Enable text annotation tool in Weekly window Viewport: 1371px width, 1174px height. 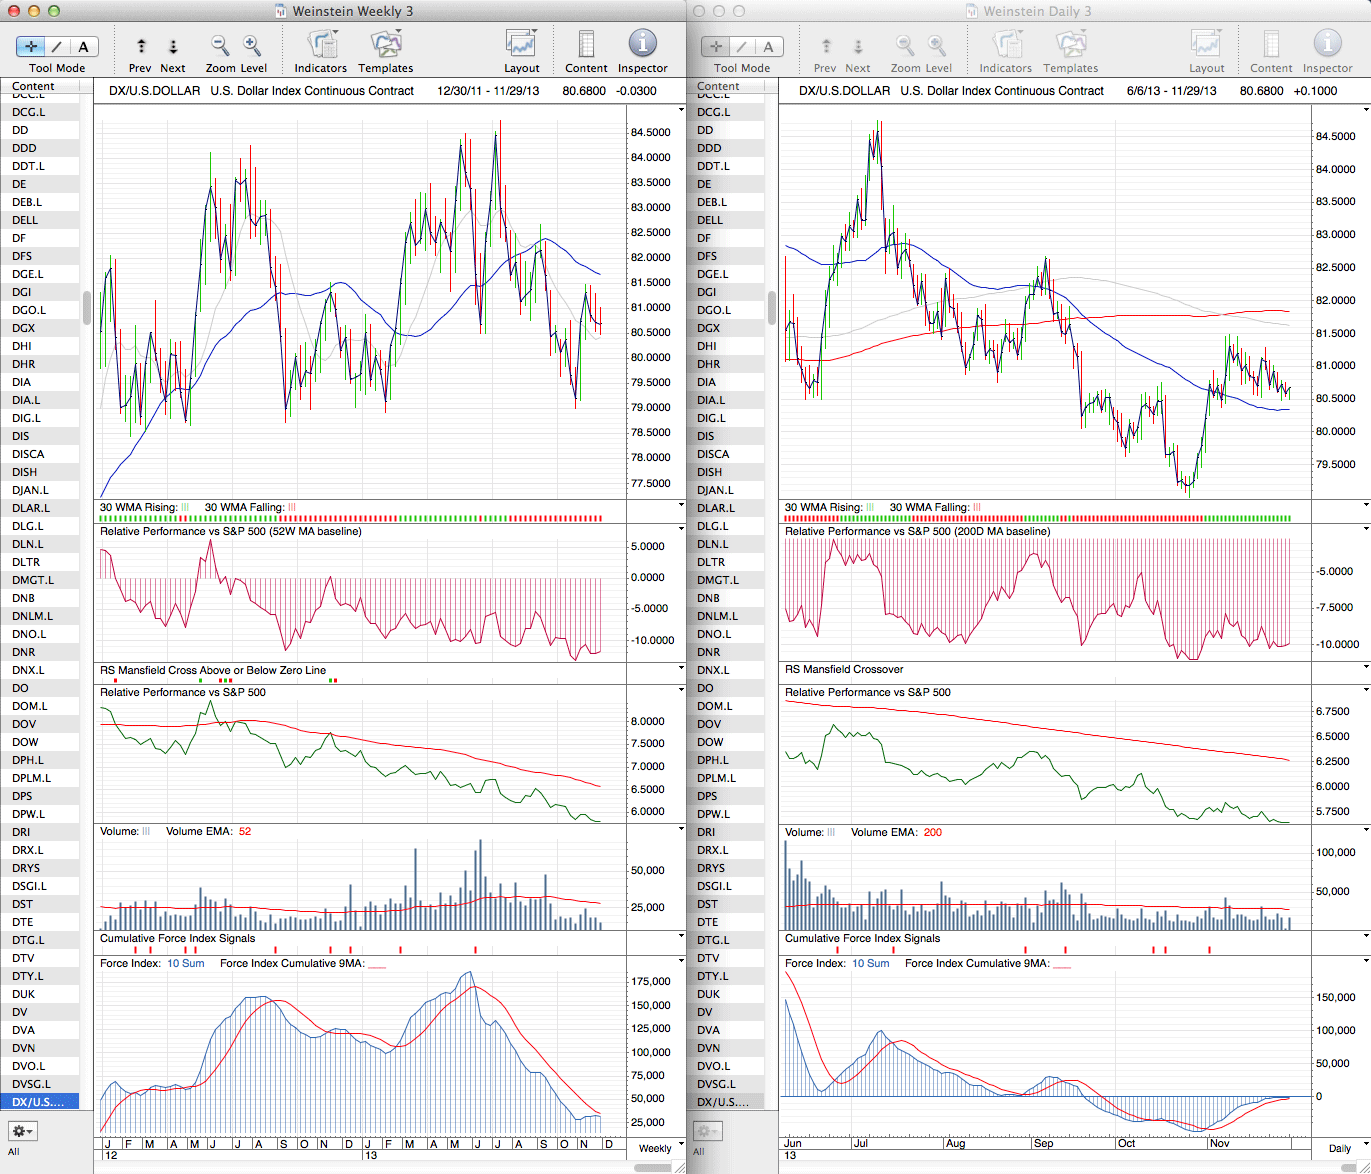point(83,46)
